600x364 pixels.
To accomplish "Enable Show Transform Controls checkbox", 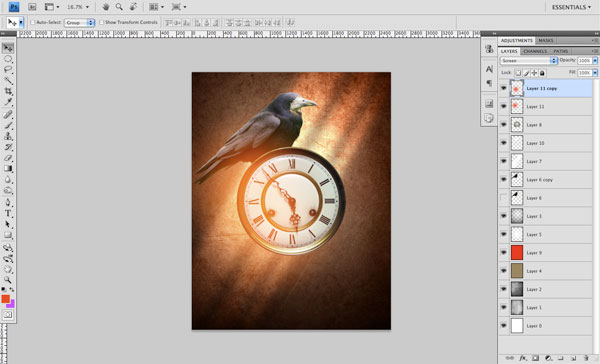I will tap(101, 23).
